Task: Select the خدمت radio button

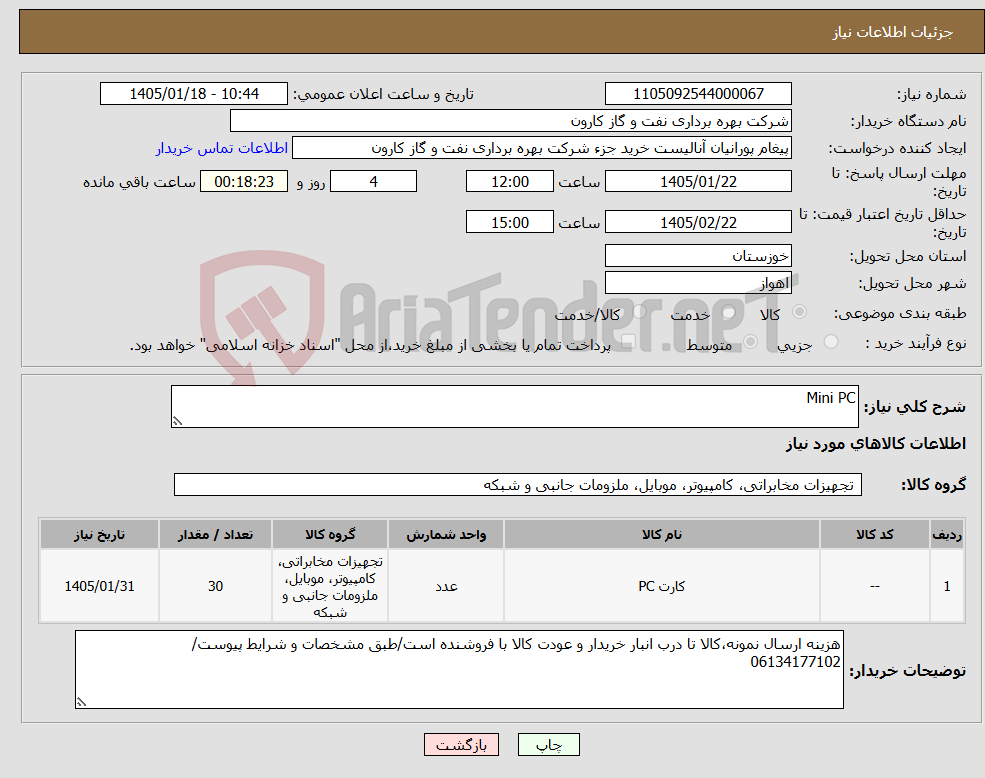Action: (x=729, y=312)
